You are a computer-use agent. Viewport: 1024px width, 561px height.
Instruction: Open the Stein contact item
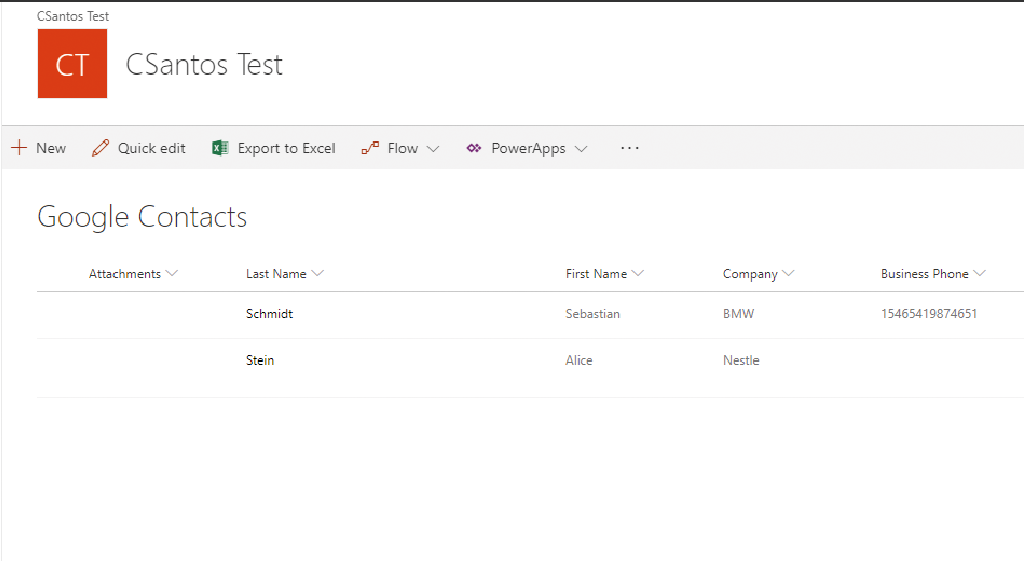pyautogui.click(x=260, y=360)
